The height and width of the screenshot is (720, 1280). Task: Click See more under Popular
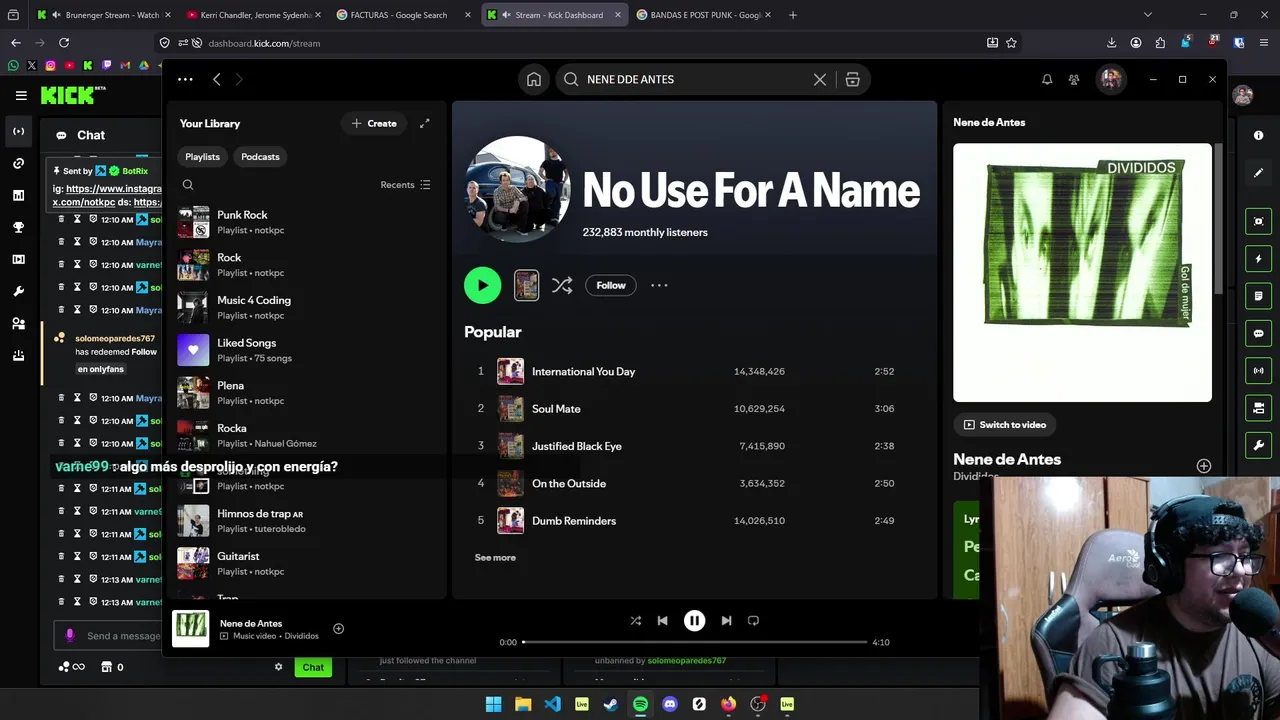(495, 558)
